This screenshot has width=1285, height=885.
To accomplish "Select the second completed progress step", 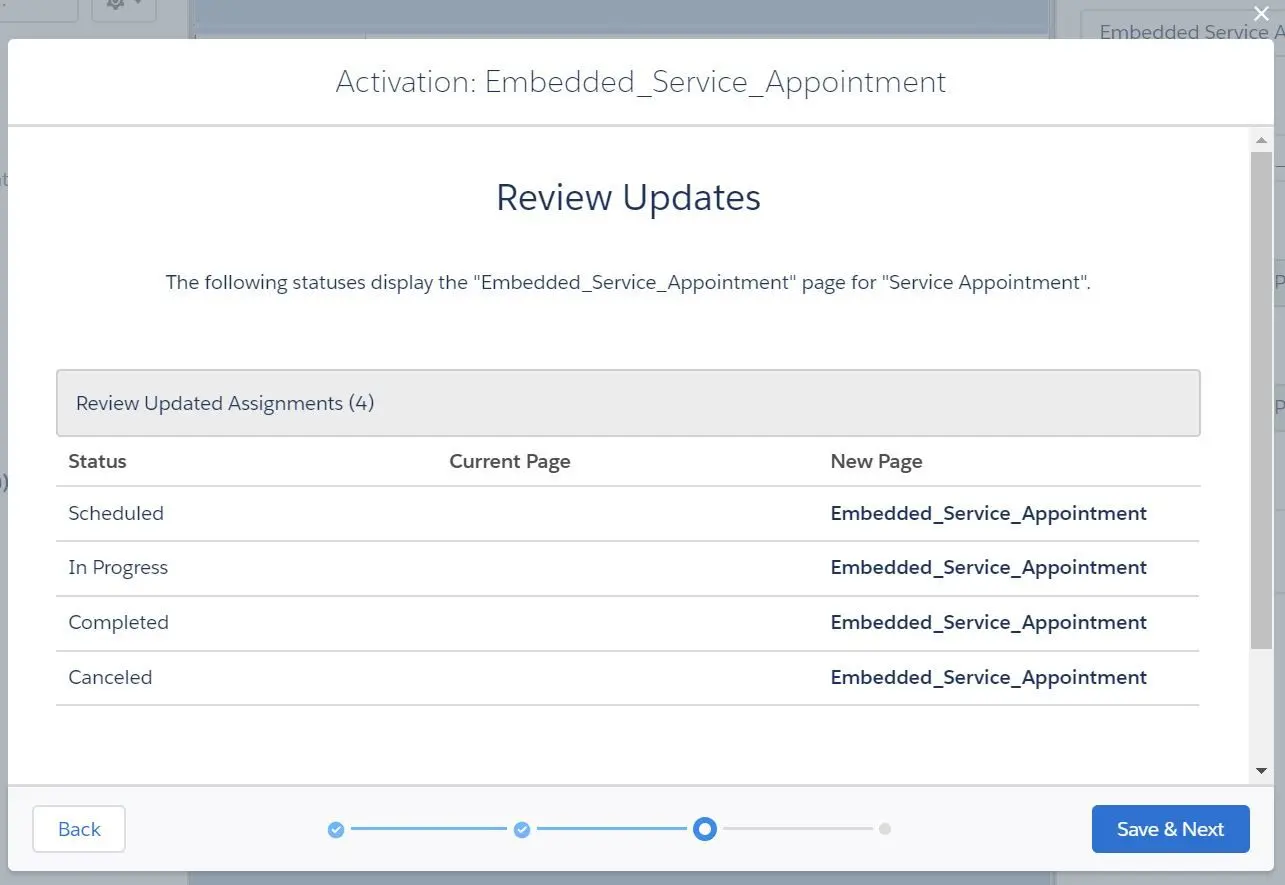I will point(522,829).
